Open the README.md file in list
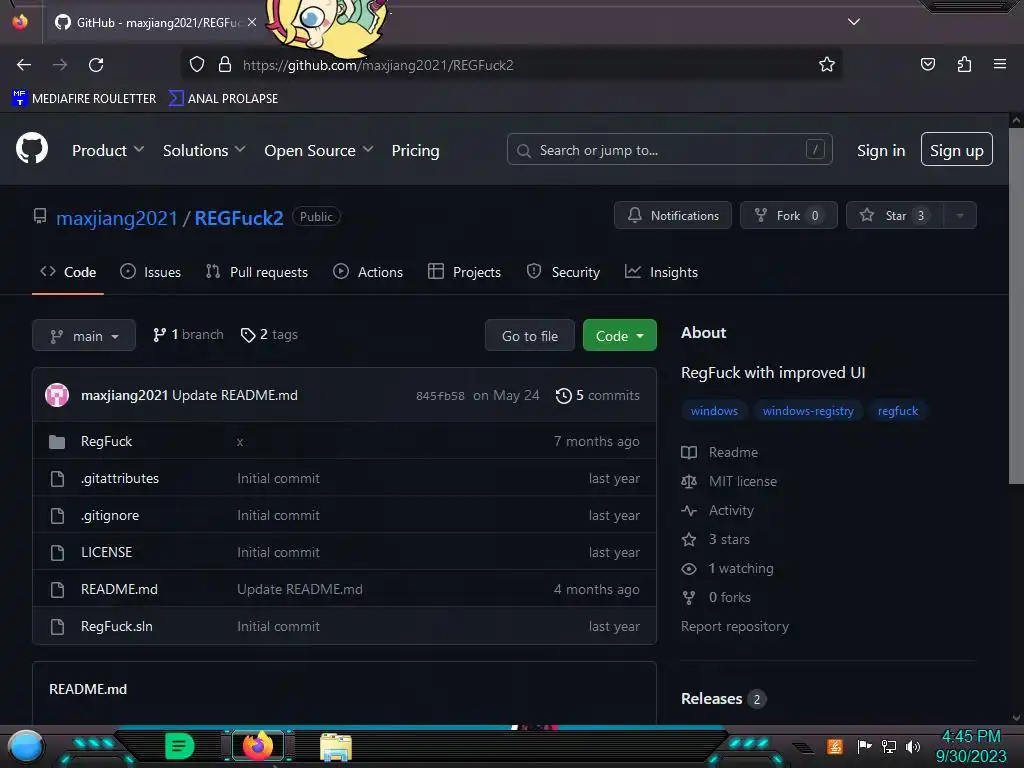This screenshot has height=768, width=1024. [x=119, y=589]
